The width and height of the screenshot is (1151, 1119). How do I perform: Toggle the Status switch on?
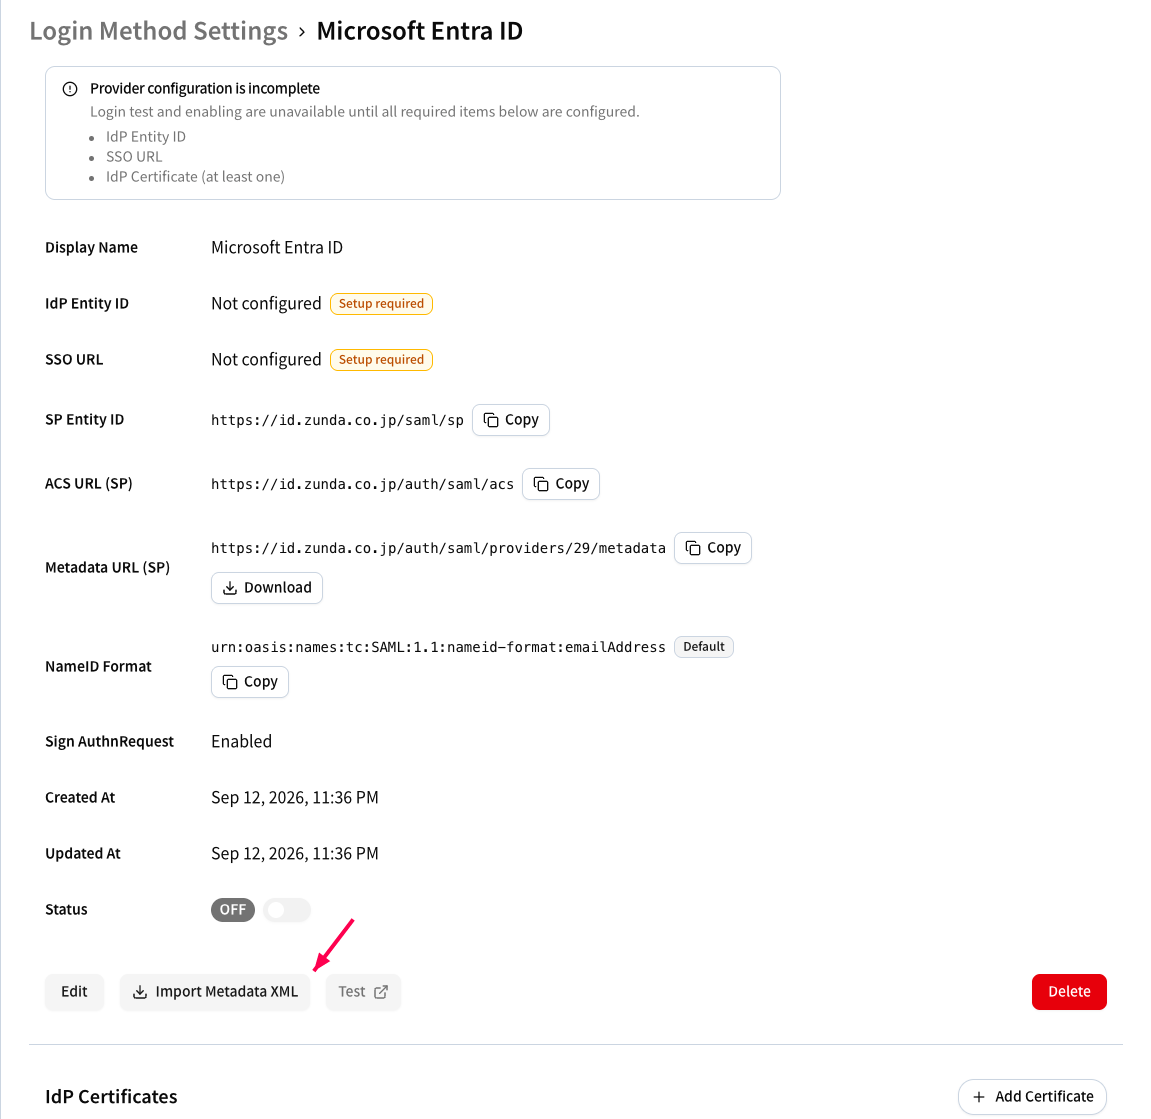(287, 910)
